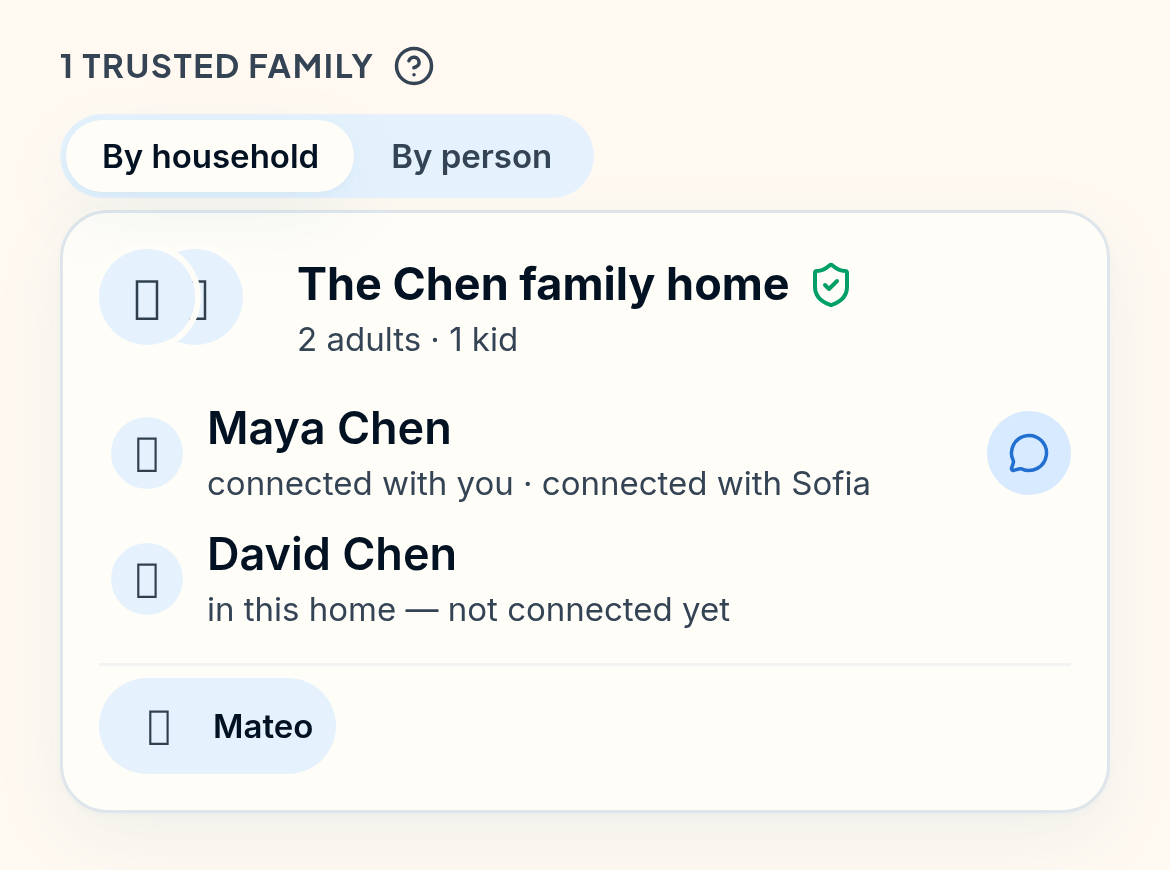Image resolution: width=1170 pixels, height=870 pixels.
Task: Click the green verified shield badge
Action: pyautogui.click(x=830, y=285)
